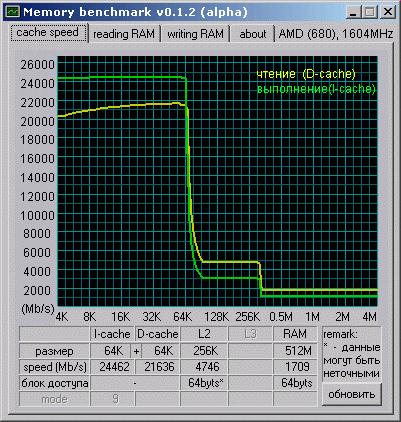
Task: Click the блок доступа row label
Action: pyautogui.click(x=54, y=383)
